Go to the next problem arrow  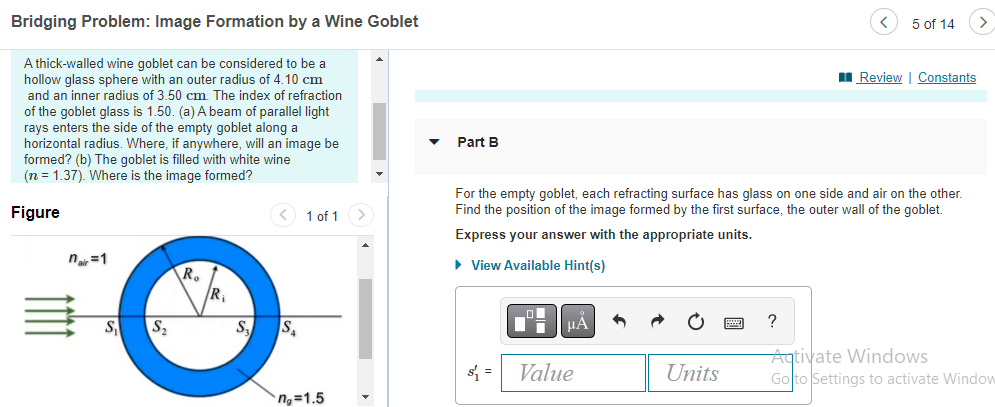point(982,23)
